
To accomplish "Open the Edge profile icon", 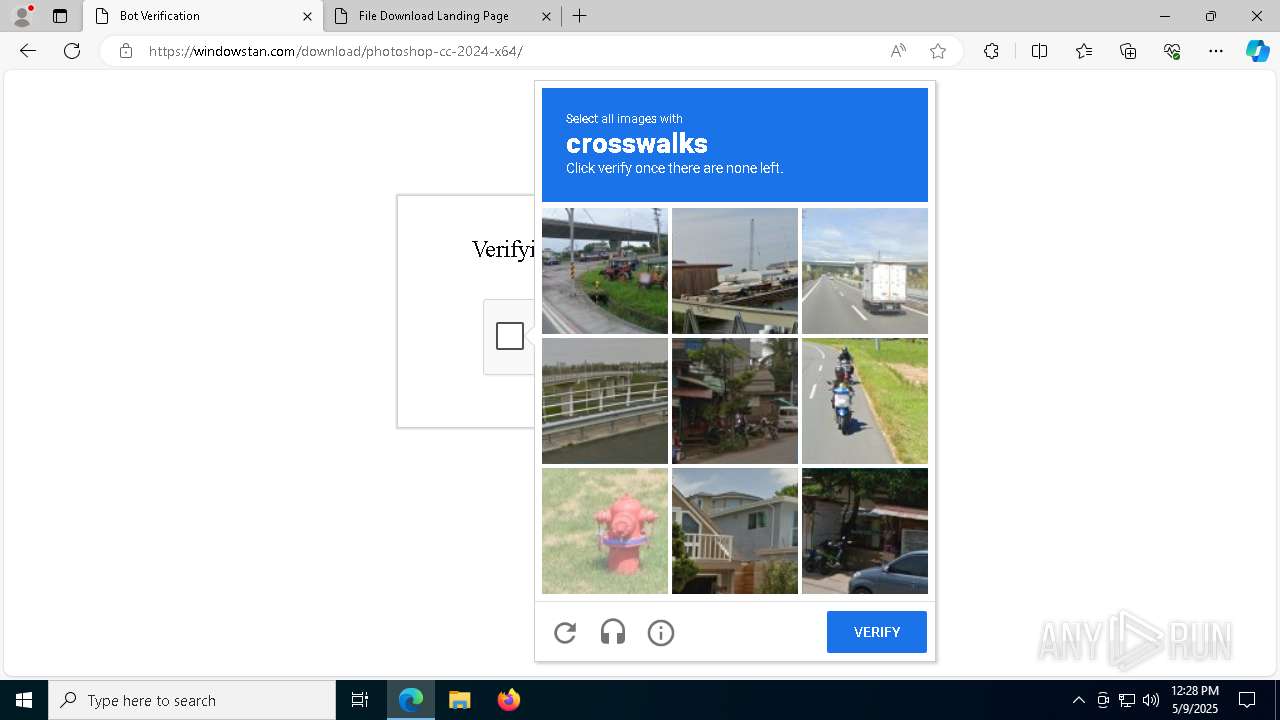I will (21, 16).
